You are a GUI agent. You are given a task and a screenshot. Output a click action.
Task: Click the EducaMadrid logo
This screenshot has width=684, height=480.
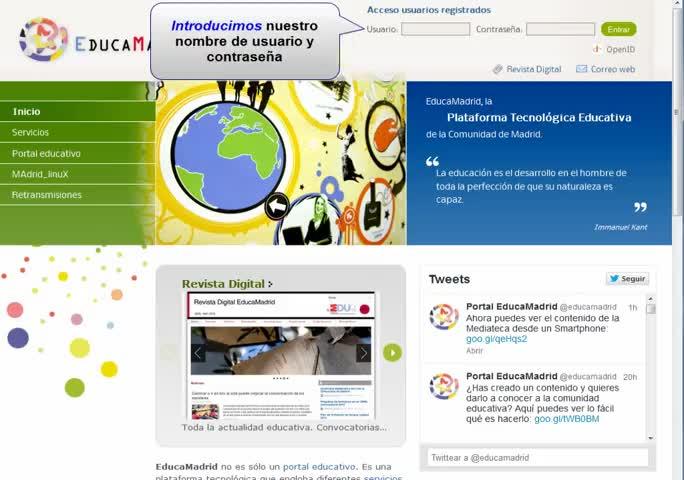click(x=86, y=40)
